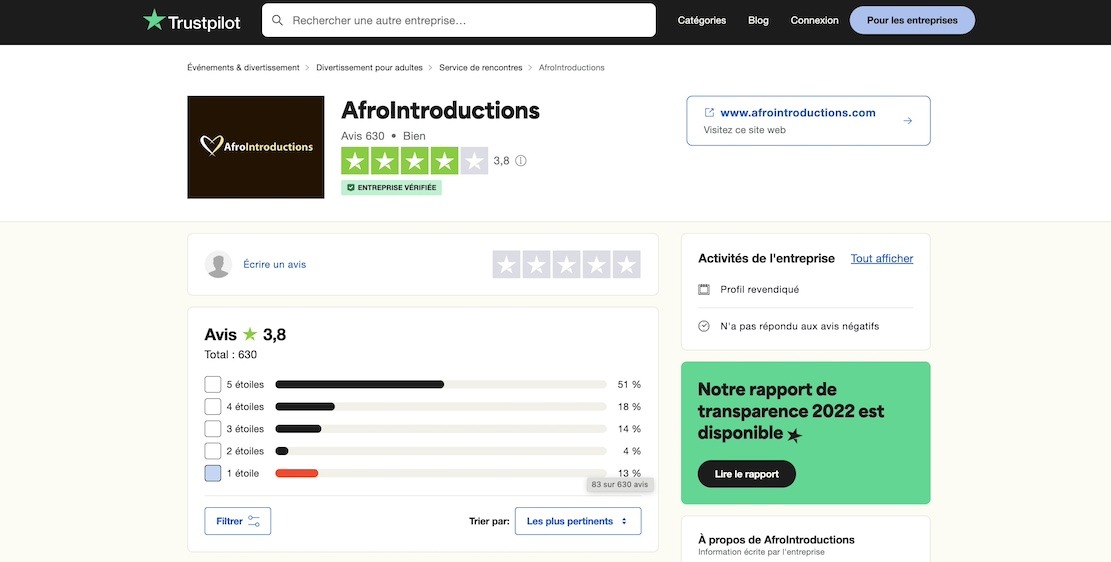Click the 51 % value
1111x562 pixels.
pyautogui.click(x=629, y=384)
